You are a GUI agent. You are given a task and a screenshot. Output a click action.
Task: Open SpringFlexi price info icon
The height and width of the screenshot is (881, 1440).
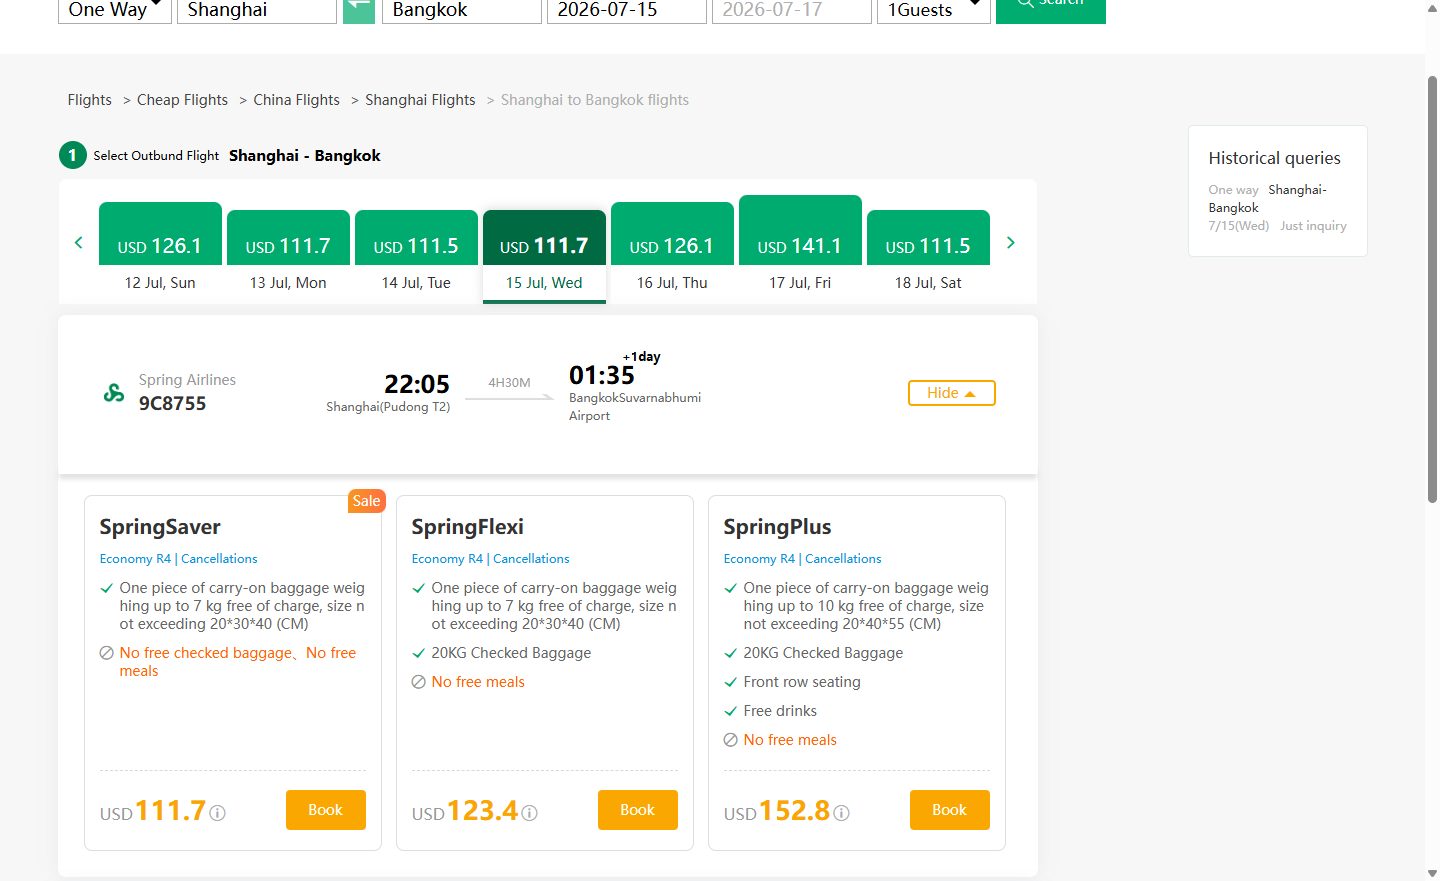click(x=529, y=813)
